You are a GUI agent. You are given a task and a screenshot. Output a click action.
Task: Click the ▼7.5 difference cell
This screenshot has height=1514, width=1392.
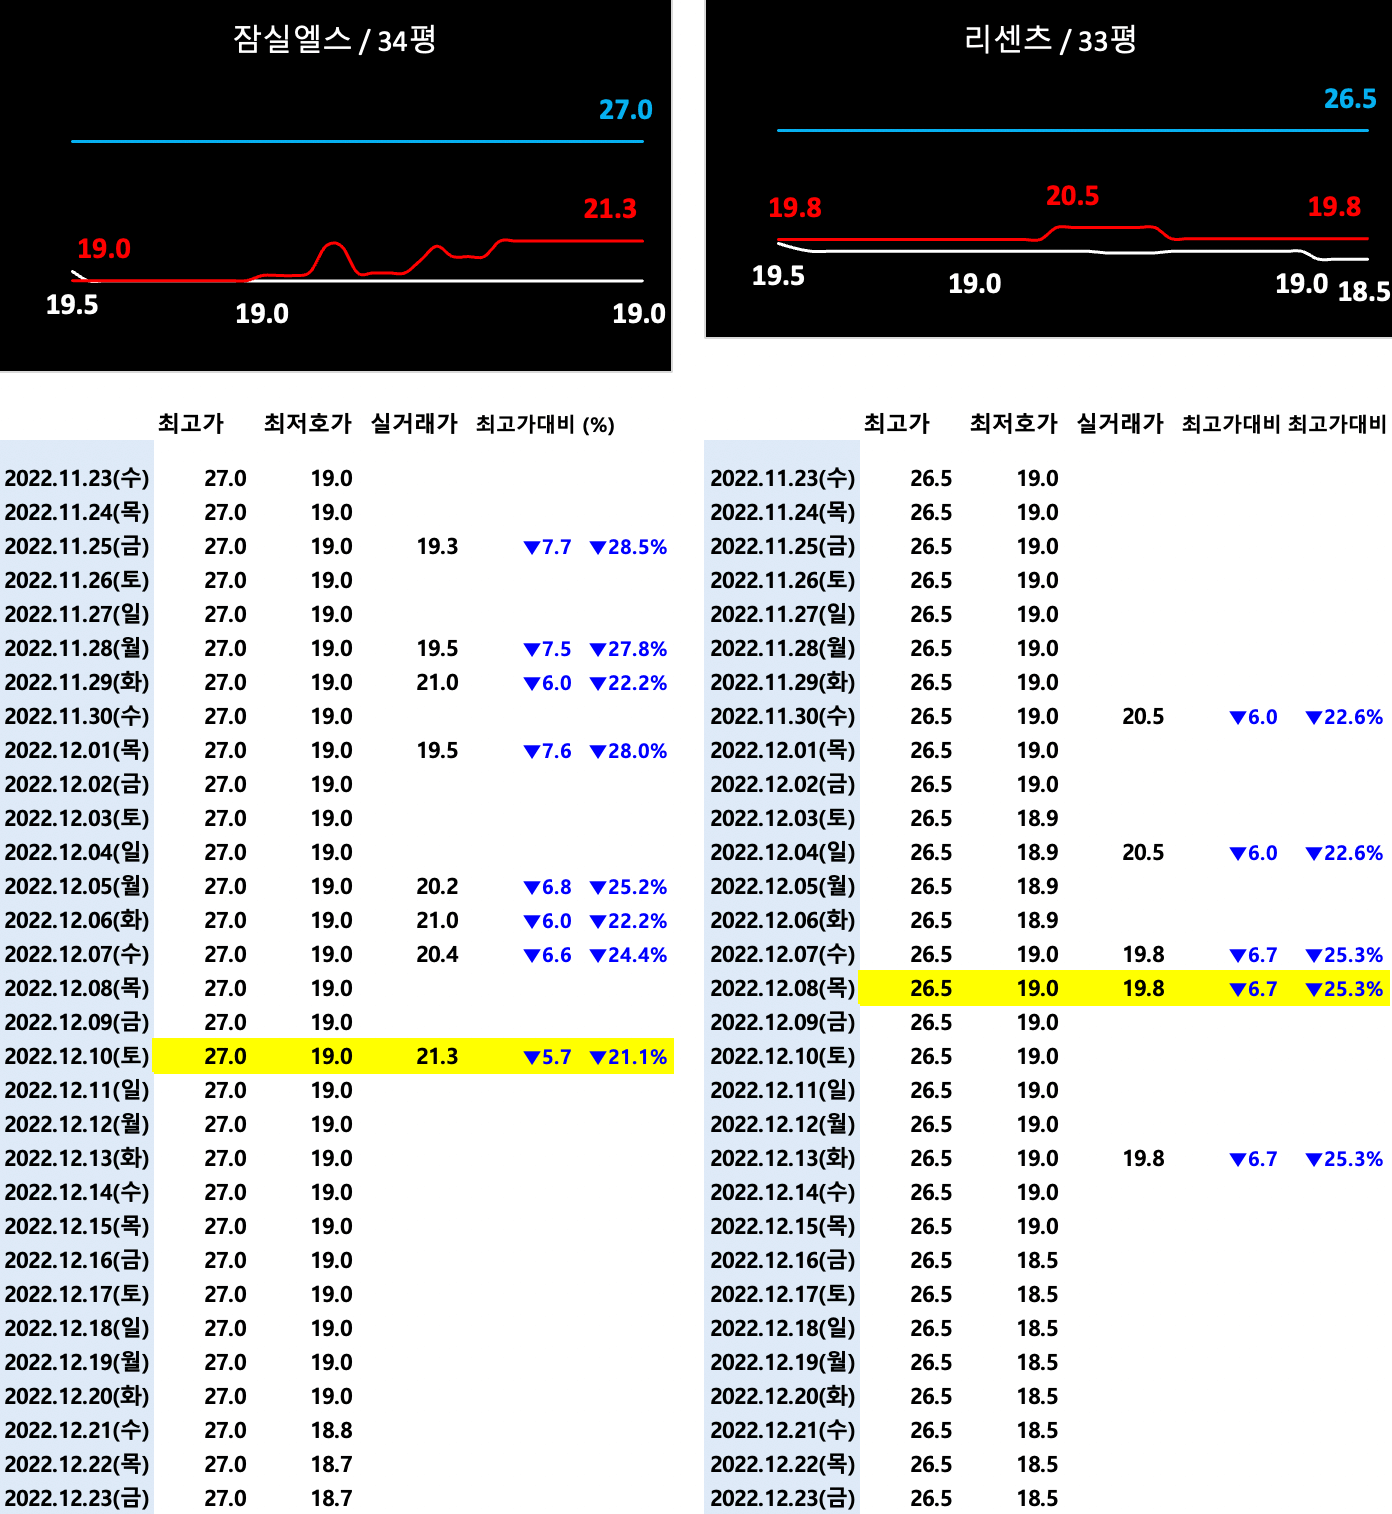pyautogui.click(x=547, y=649)
